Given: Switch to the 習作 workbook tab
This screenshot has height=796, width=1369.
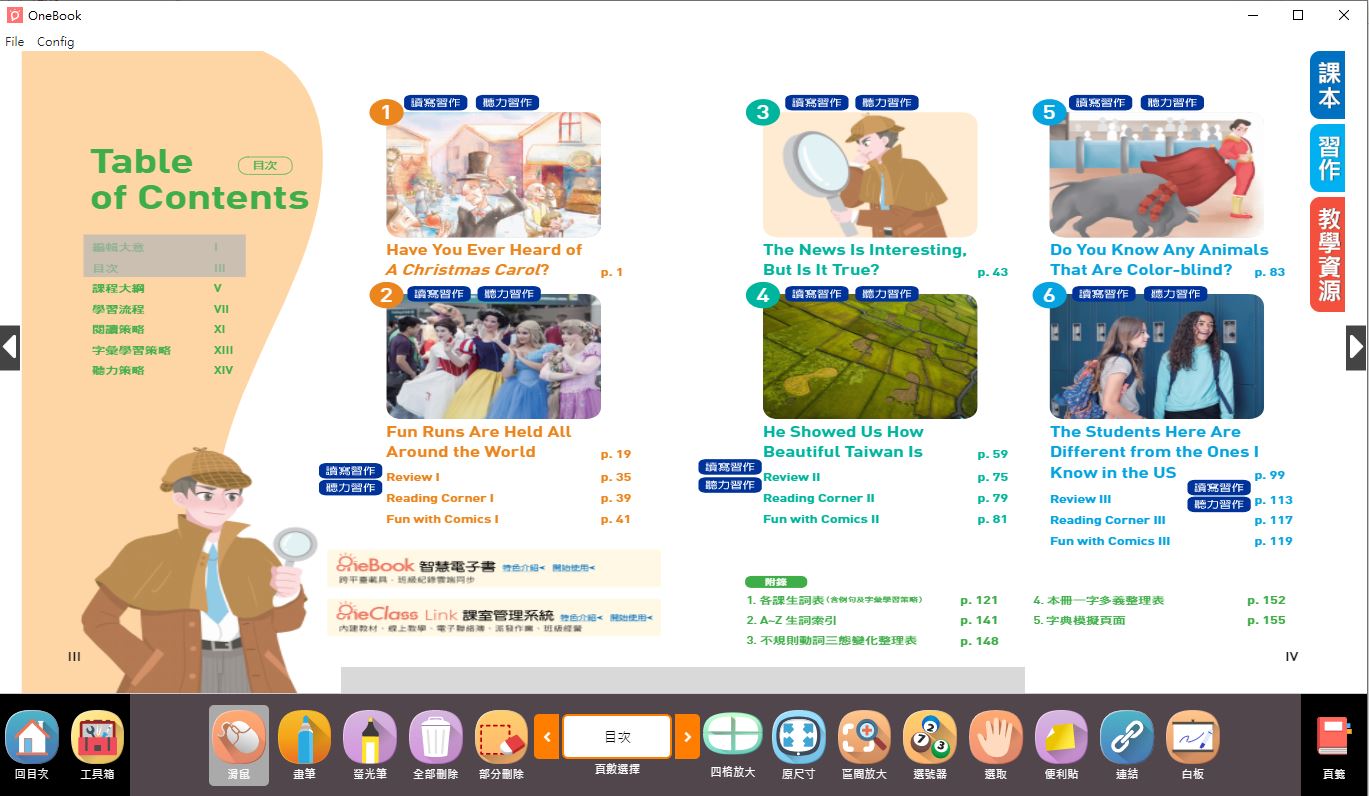Looking at the screenshot, I should point(1328,158).
